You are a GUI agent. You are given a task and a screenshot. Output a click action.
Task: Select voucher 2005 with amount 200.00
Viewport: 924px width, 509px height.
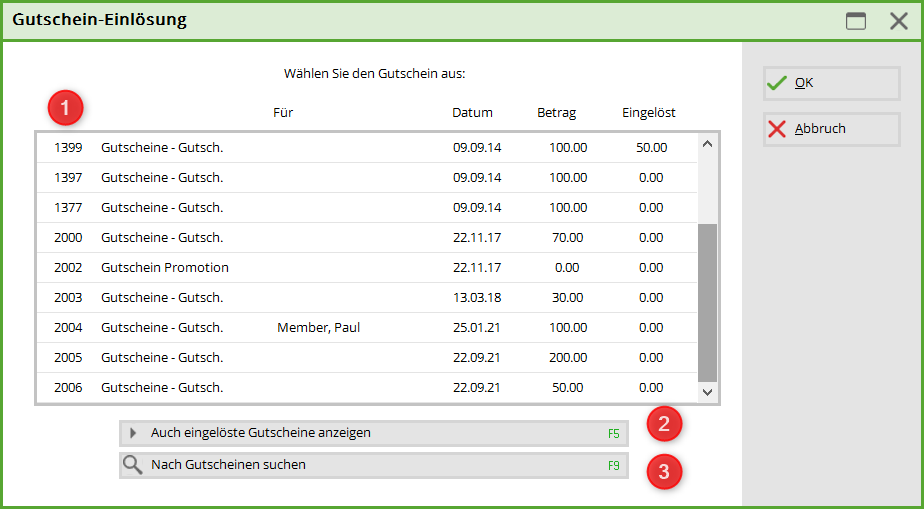coord(360,358)
